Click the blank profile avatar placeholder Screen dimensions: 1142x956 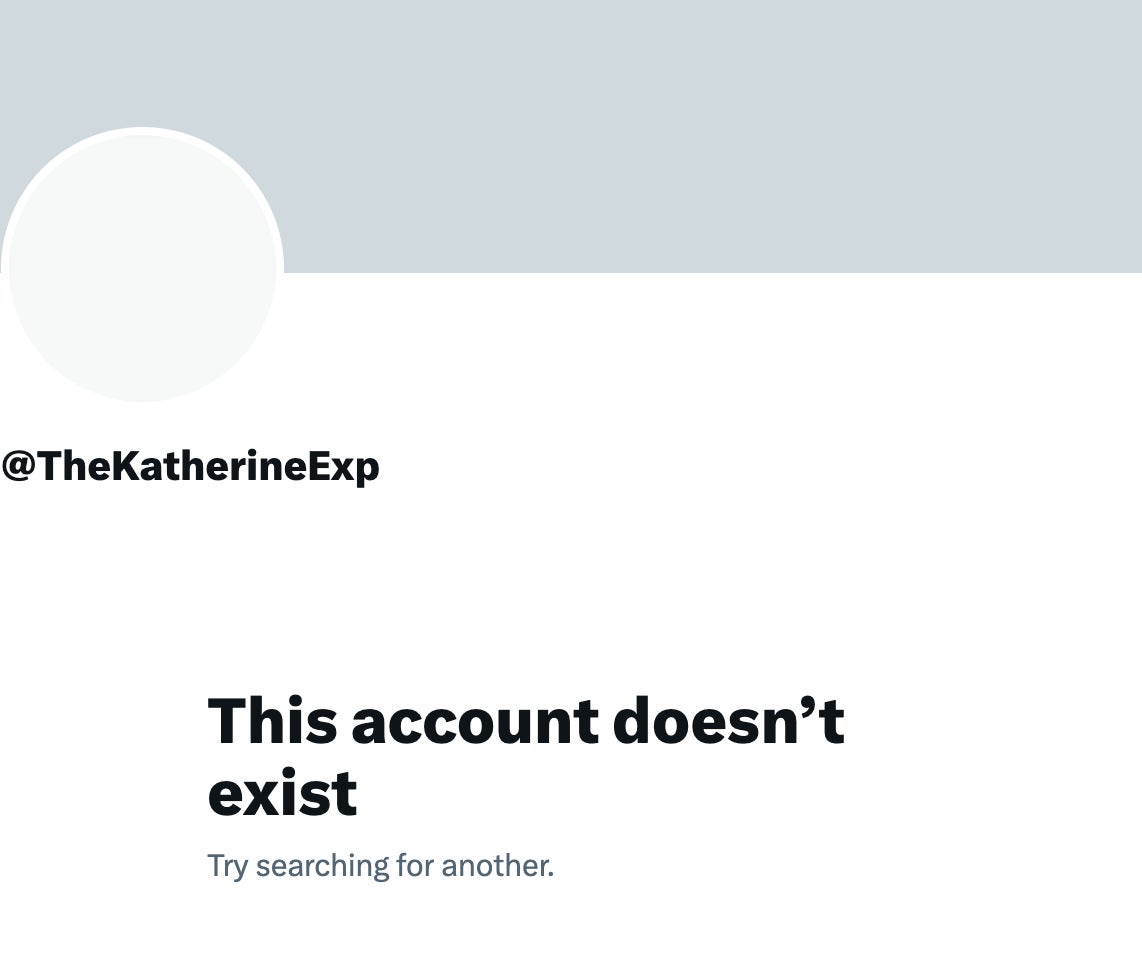click(x=142, y=268)
